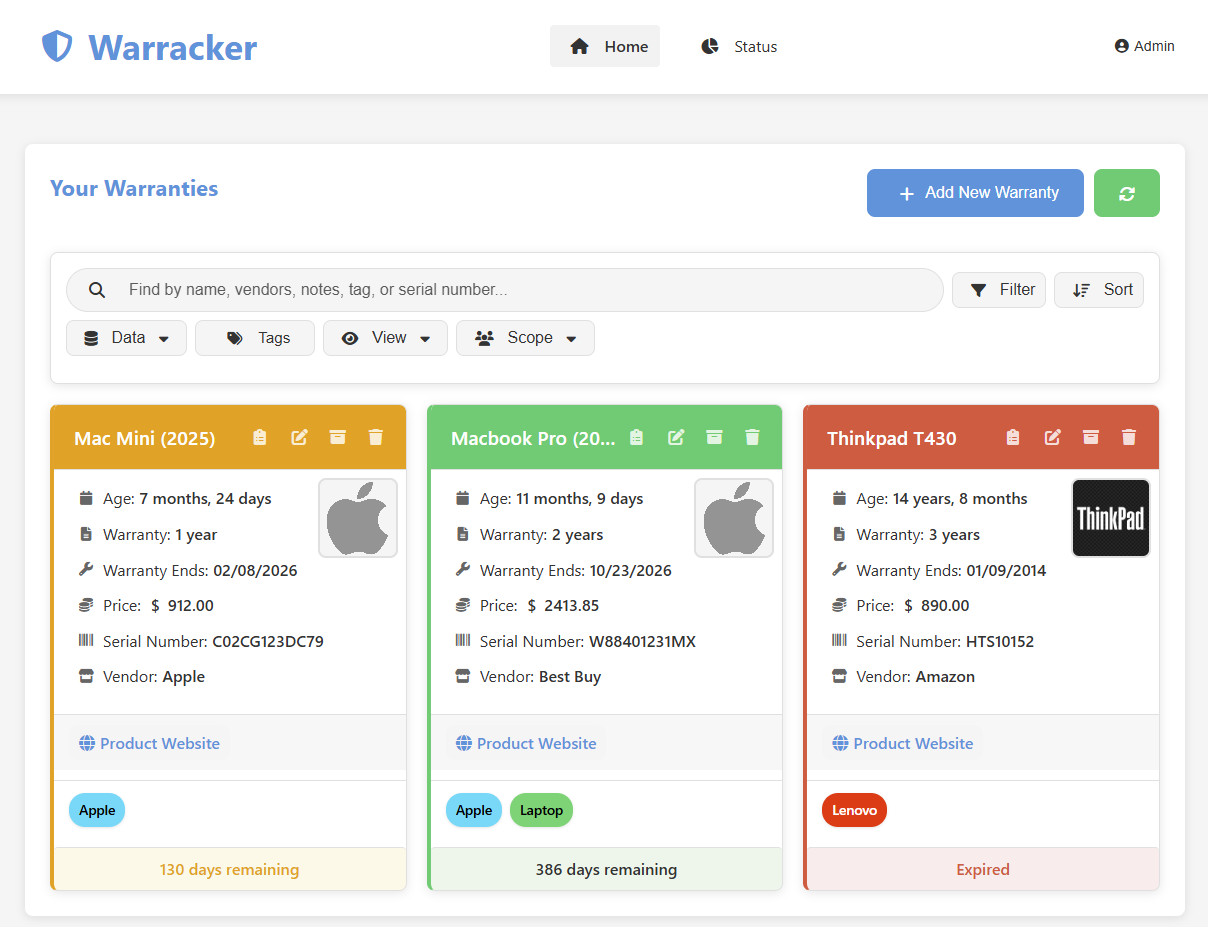Click Vendor: Amazon text
Image resolution: width=1208 pixels, height=927 pixels.
pos(915,677)
